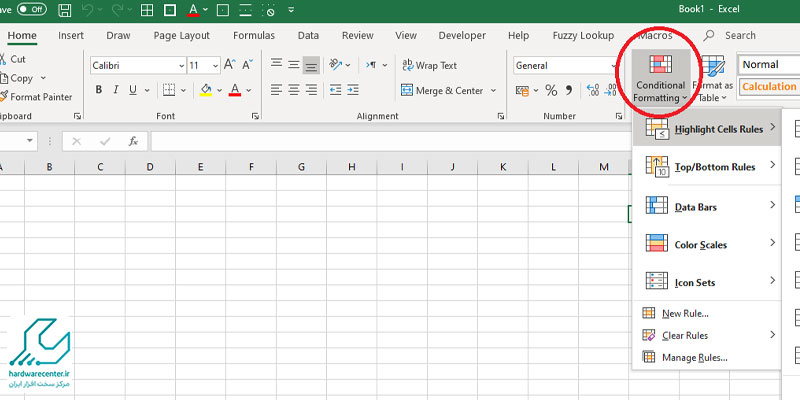Click the Italic button
This screenshot has height=400, width=800.
pos(116,90)
